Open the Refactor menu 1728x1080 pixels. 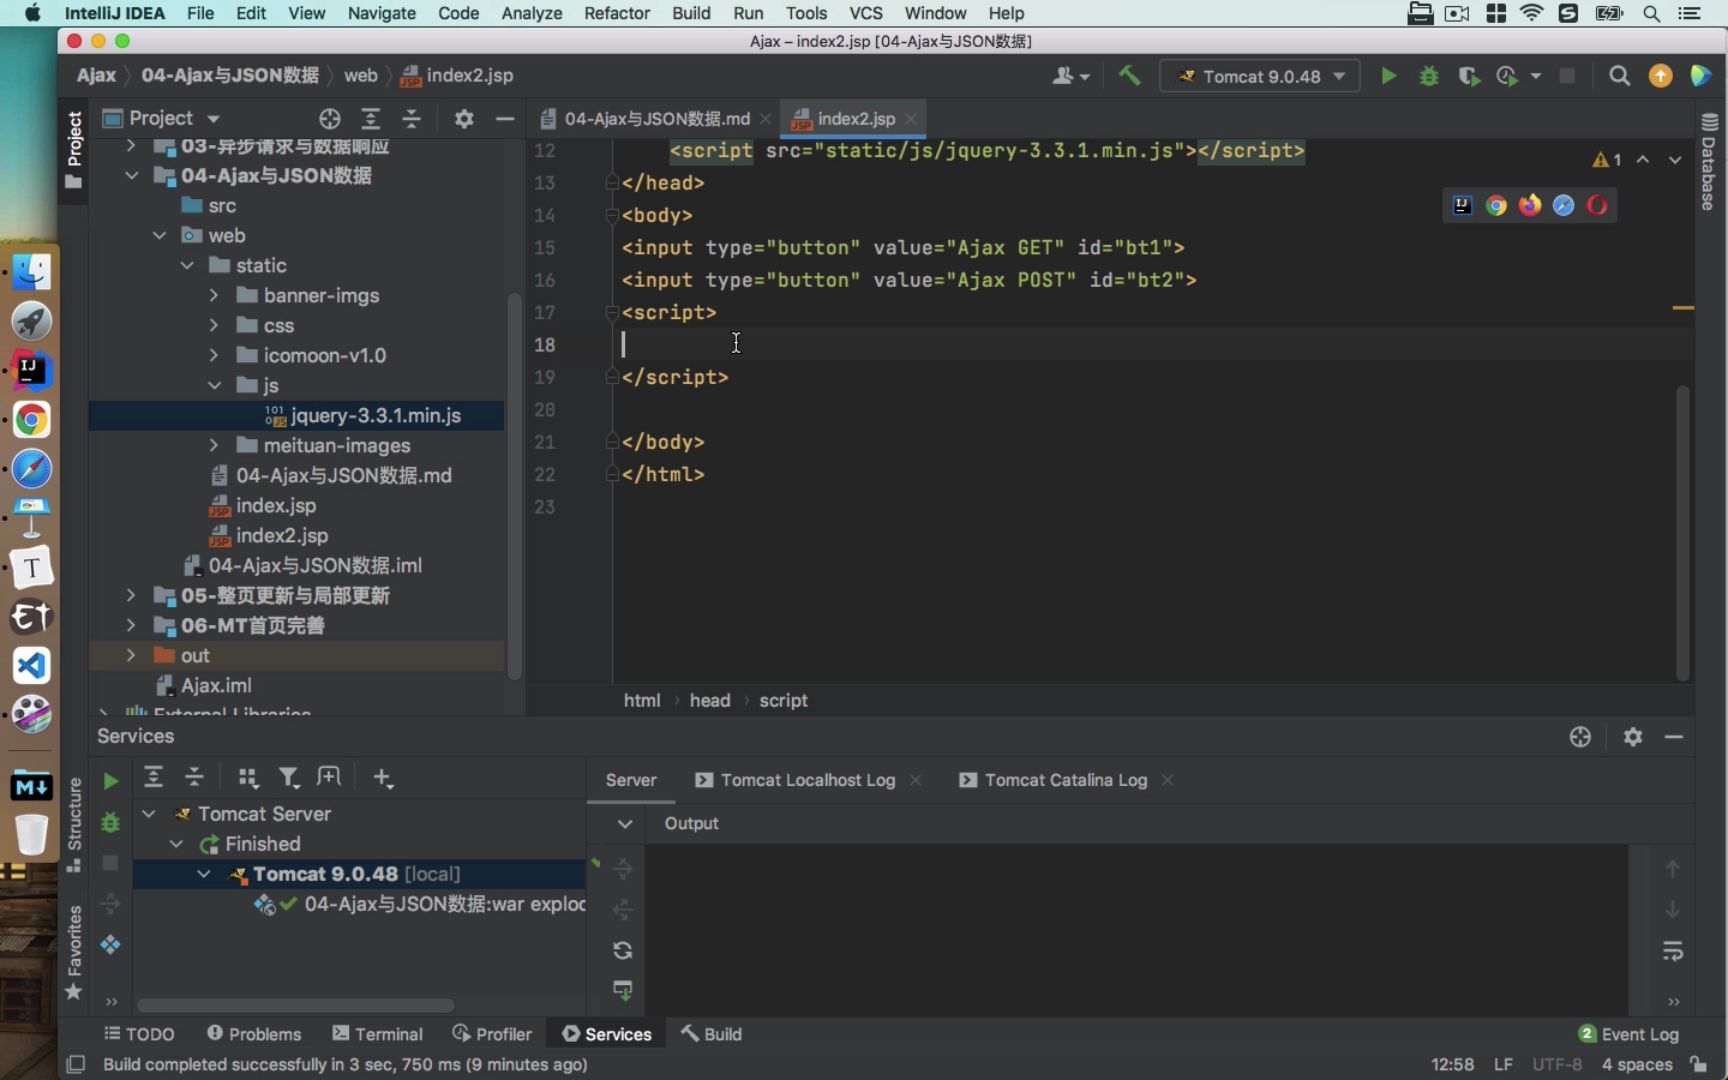617,13
